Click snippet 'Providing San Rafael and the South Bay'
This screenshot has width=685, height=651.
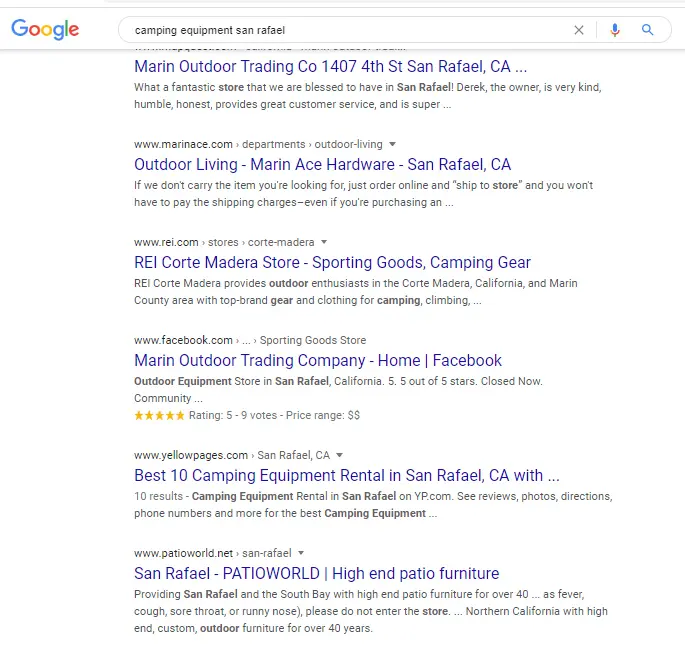tap(371, 611)
